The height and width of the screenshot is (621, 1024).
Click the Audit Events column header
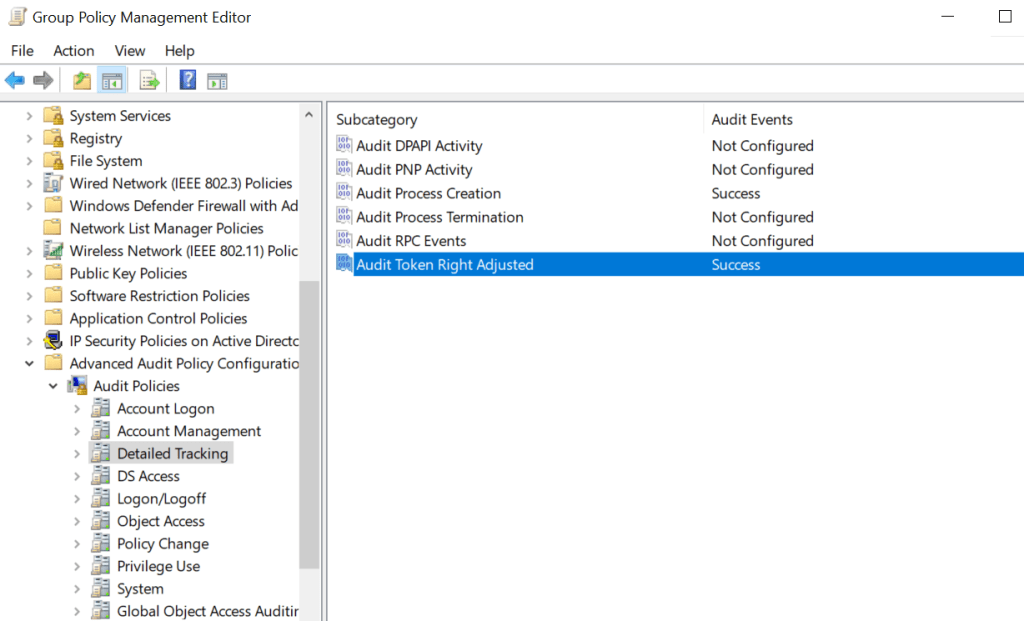point(752,120)
